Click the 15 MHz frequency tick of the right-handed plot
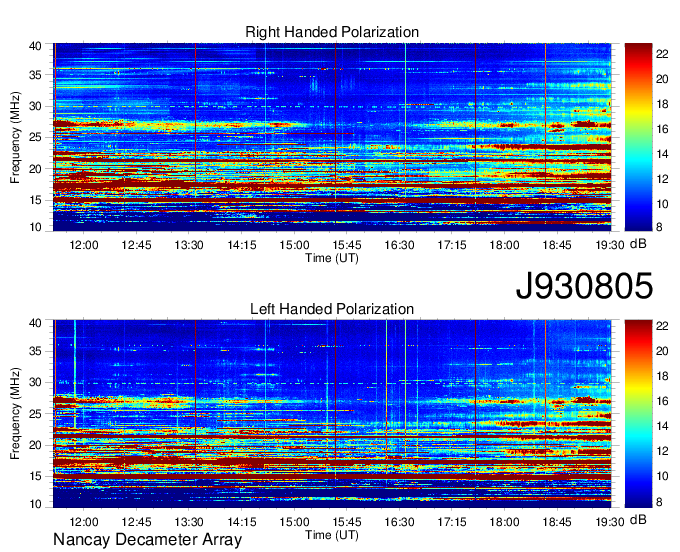This screenshot has width=680, height=552. [x=35, y=200]
